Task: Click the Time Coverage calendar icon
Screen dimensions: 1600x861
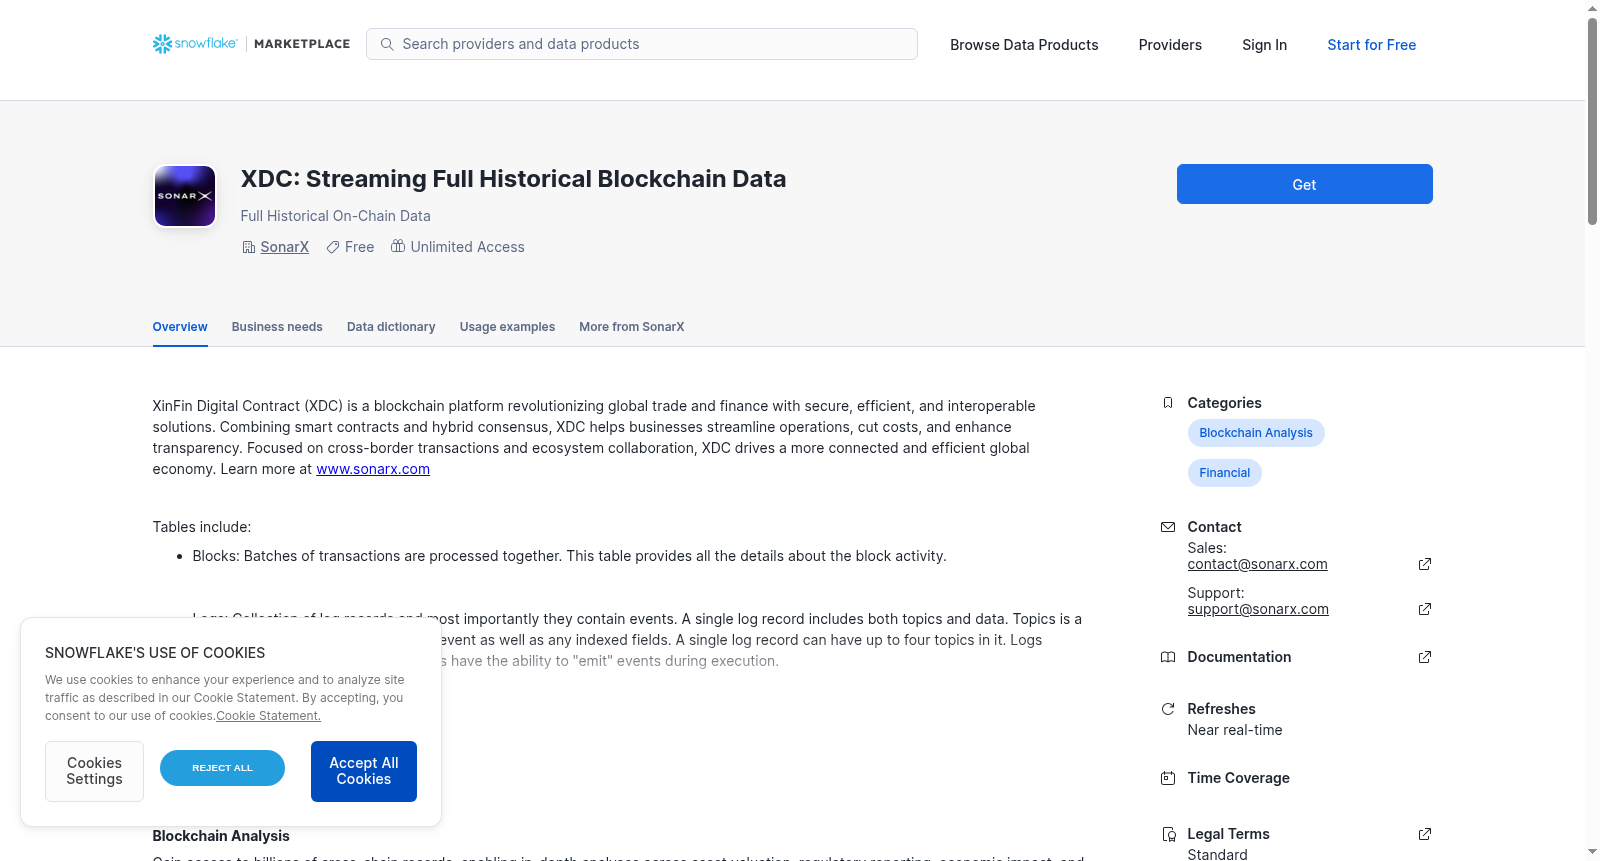Action: [1168, 778]
